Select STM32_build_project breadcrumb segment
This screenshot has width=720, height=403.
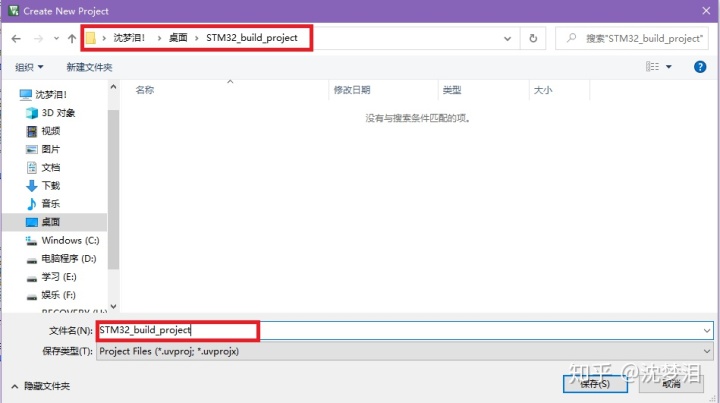pyautogui.click(x=252, y=38)
